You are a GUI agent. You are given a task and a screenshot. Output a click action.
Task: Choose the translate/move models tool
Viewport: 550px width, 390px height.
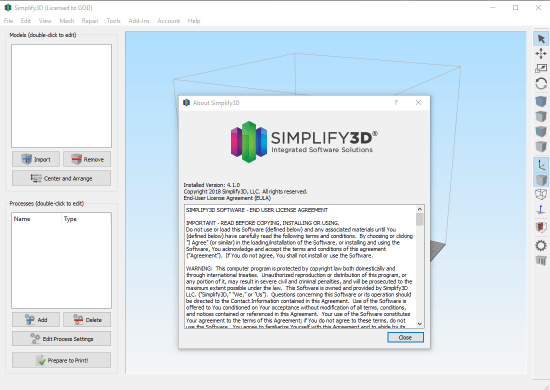point(541,53)
